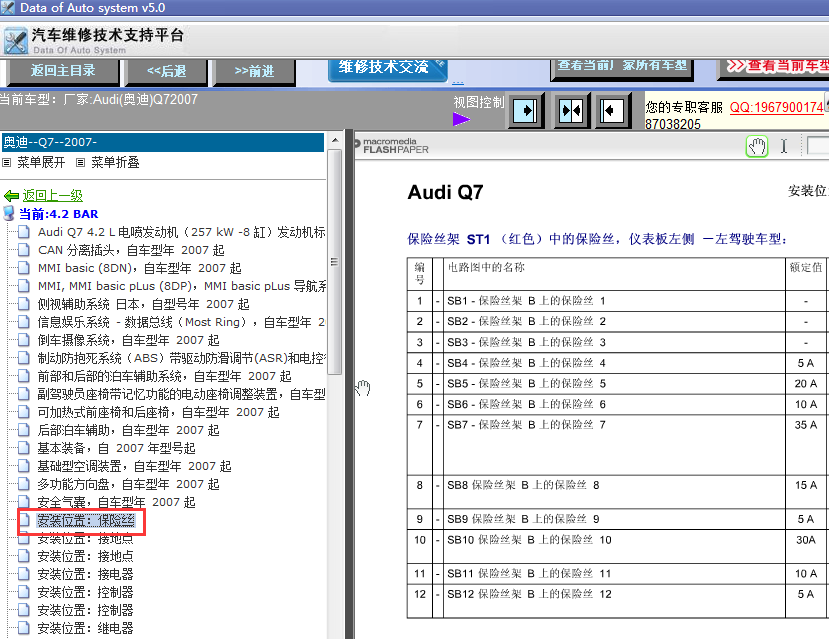829x639 pixels.
Task: Click the 当前:4.2 BAR node icon
Action: (x=9, y=214)
